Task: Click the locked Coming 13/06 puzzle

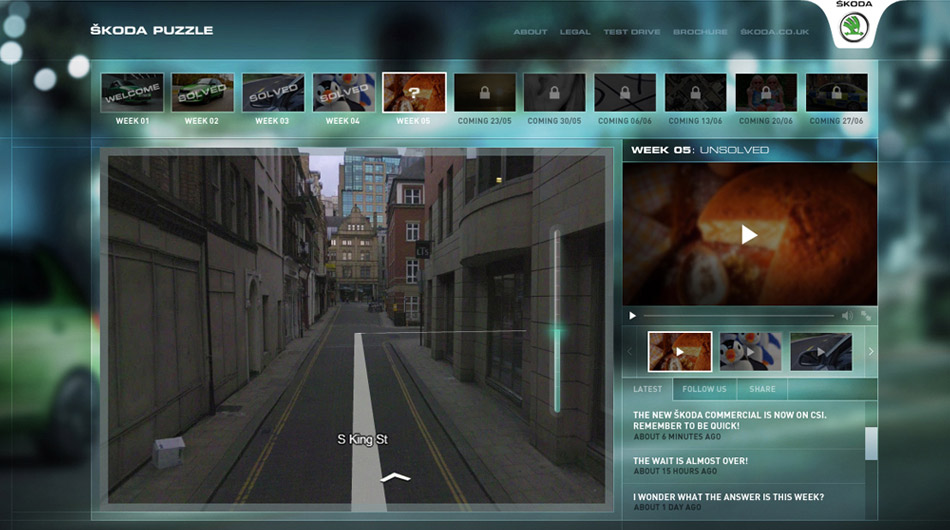Action: (696, 93)
